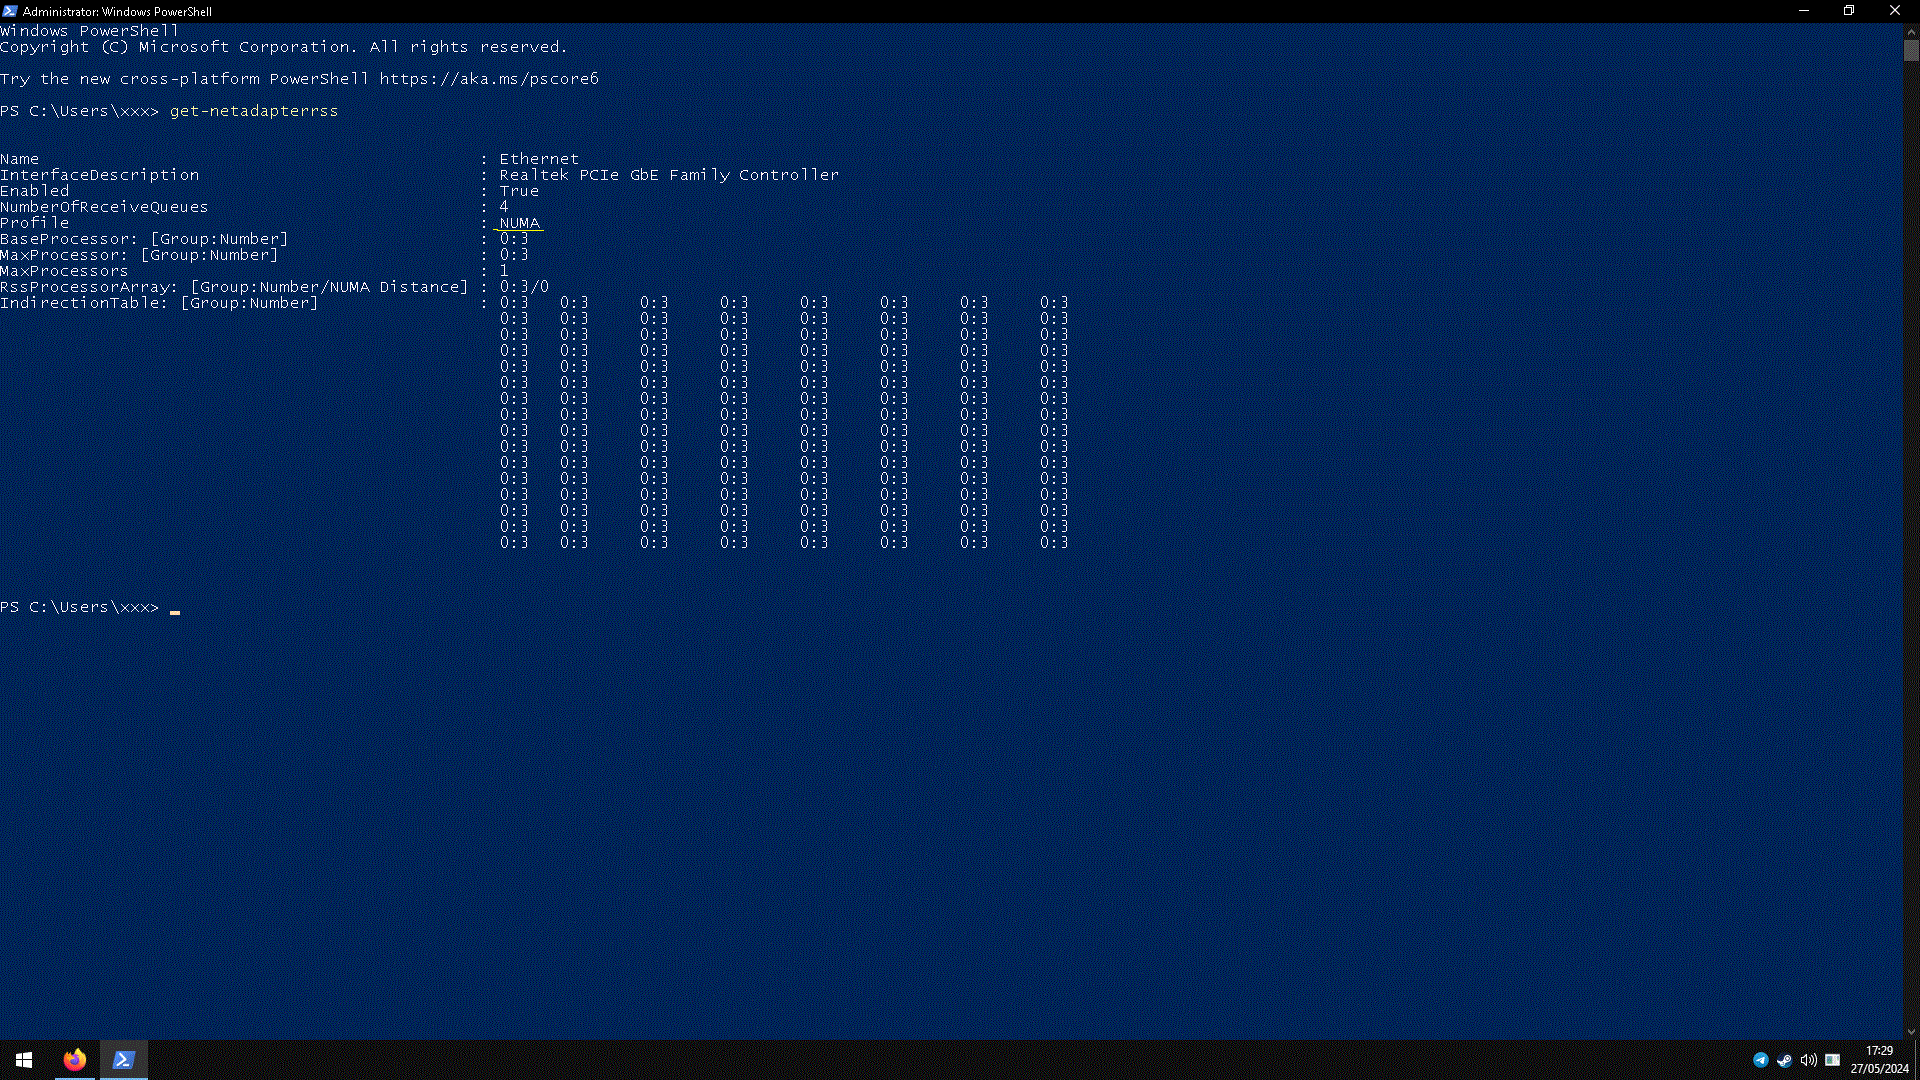Click the gray tray icon beside the speaker
This screenshot has height=1080, width=1920.
1833,1060
